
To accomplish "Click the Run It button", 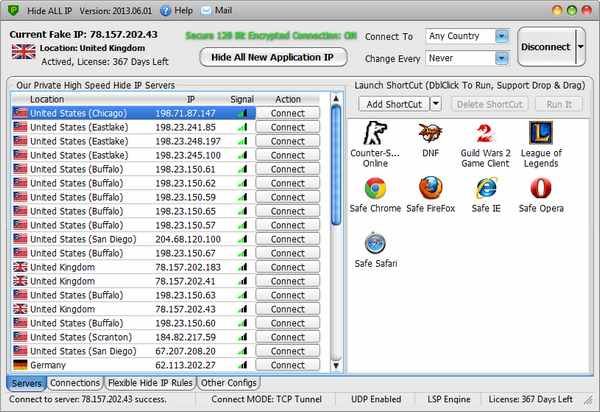I will point(559,104).
